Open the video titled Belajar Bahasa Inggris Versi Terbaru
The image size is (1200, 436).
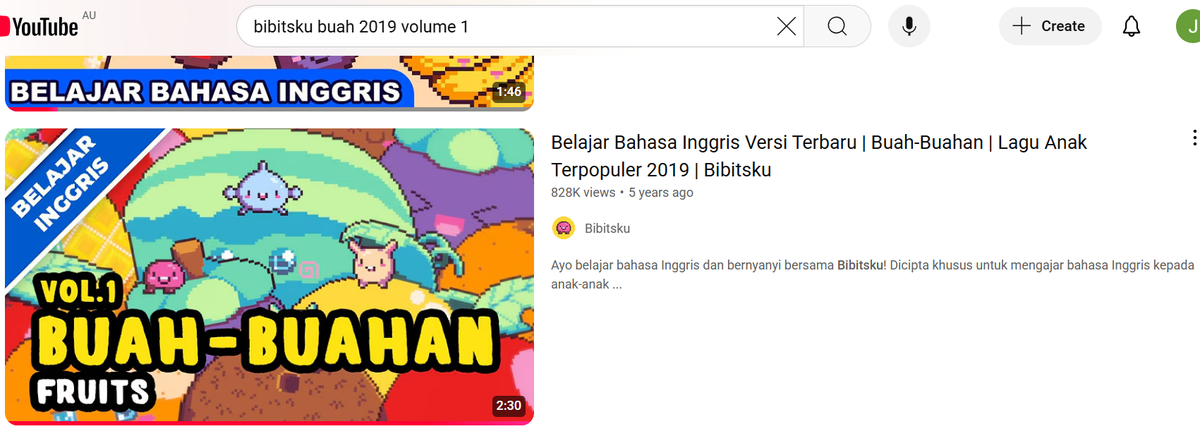tap(818, 156)
